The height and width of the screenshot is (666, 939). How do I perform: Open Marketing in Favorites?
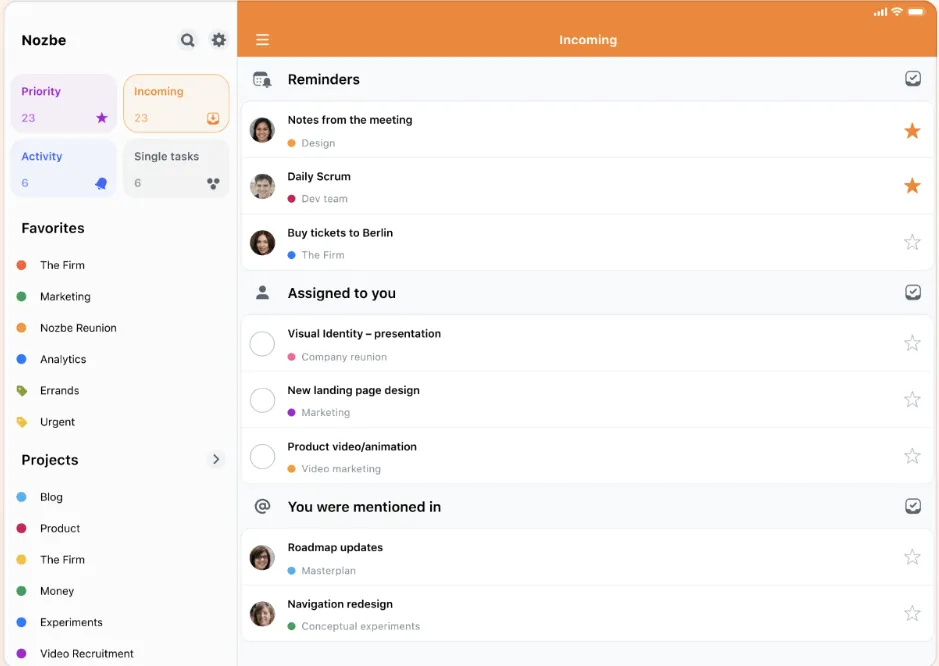coord(65,296)
